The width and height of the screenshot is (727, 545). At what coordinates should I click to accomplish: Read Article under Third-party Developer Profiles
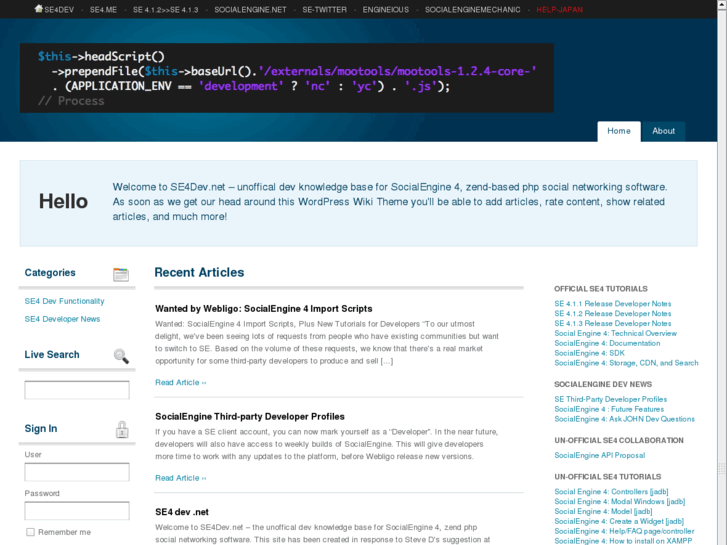[181, 478]
